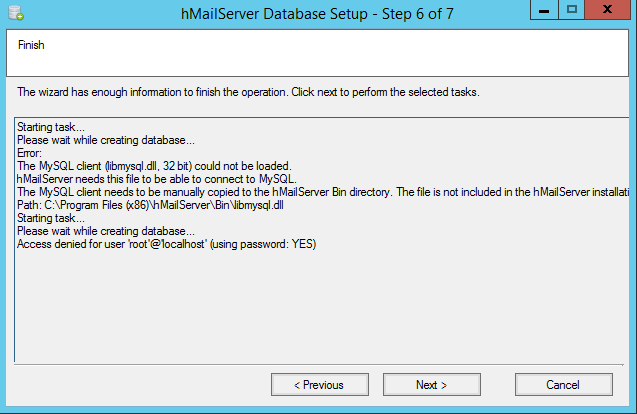Click the empty area of the log output box

pyautogui.click(x=321, y=305)
